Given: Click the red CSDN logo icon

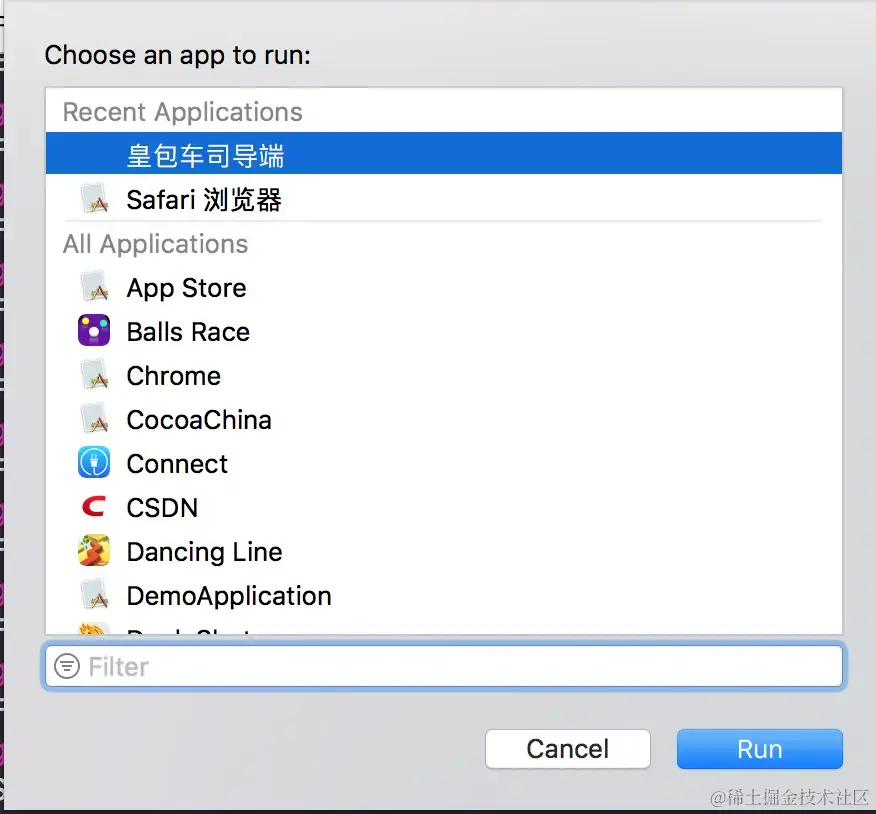Looking at the screenshot, I should point(94,506).
